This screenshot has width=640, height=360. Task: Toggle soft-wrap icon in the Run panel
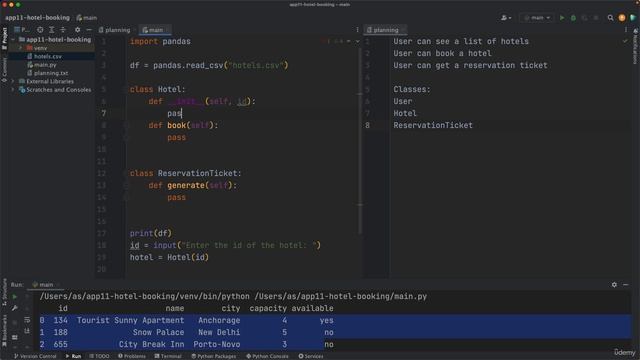coord(27,320)
